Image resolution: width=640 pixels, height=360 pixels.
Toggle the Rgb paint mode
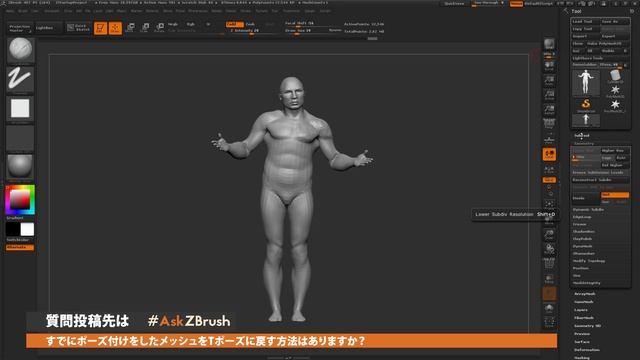coord(191,24)
